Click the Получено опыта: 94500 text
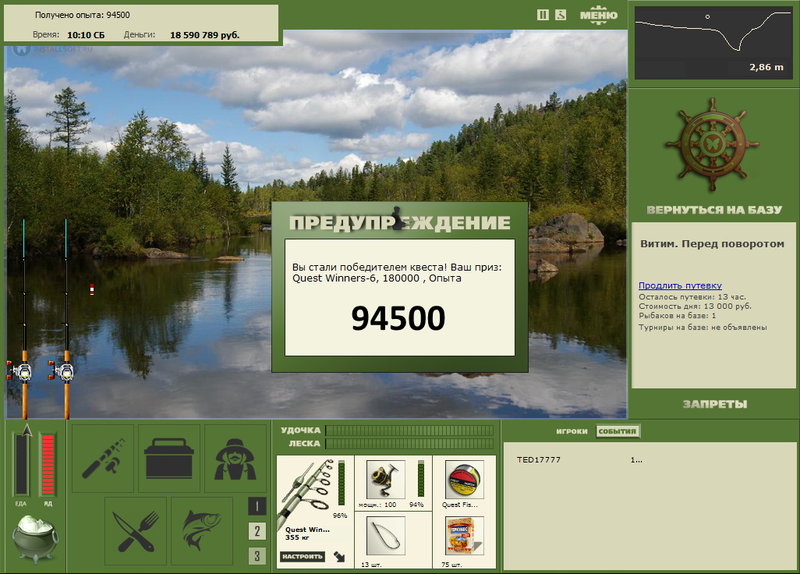The height and width of the screenshot is (574, 800). [82, 15]
